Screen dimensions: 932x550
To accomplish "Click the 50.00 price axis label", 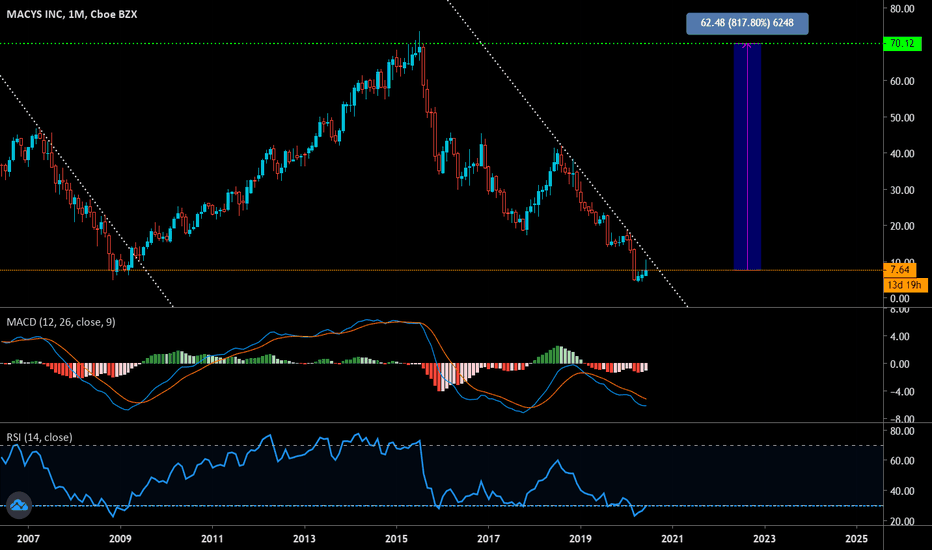I will [x=902, y=117].
